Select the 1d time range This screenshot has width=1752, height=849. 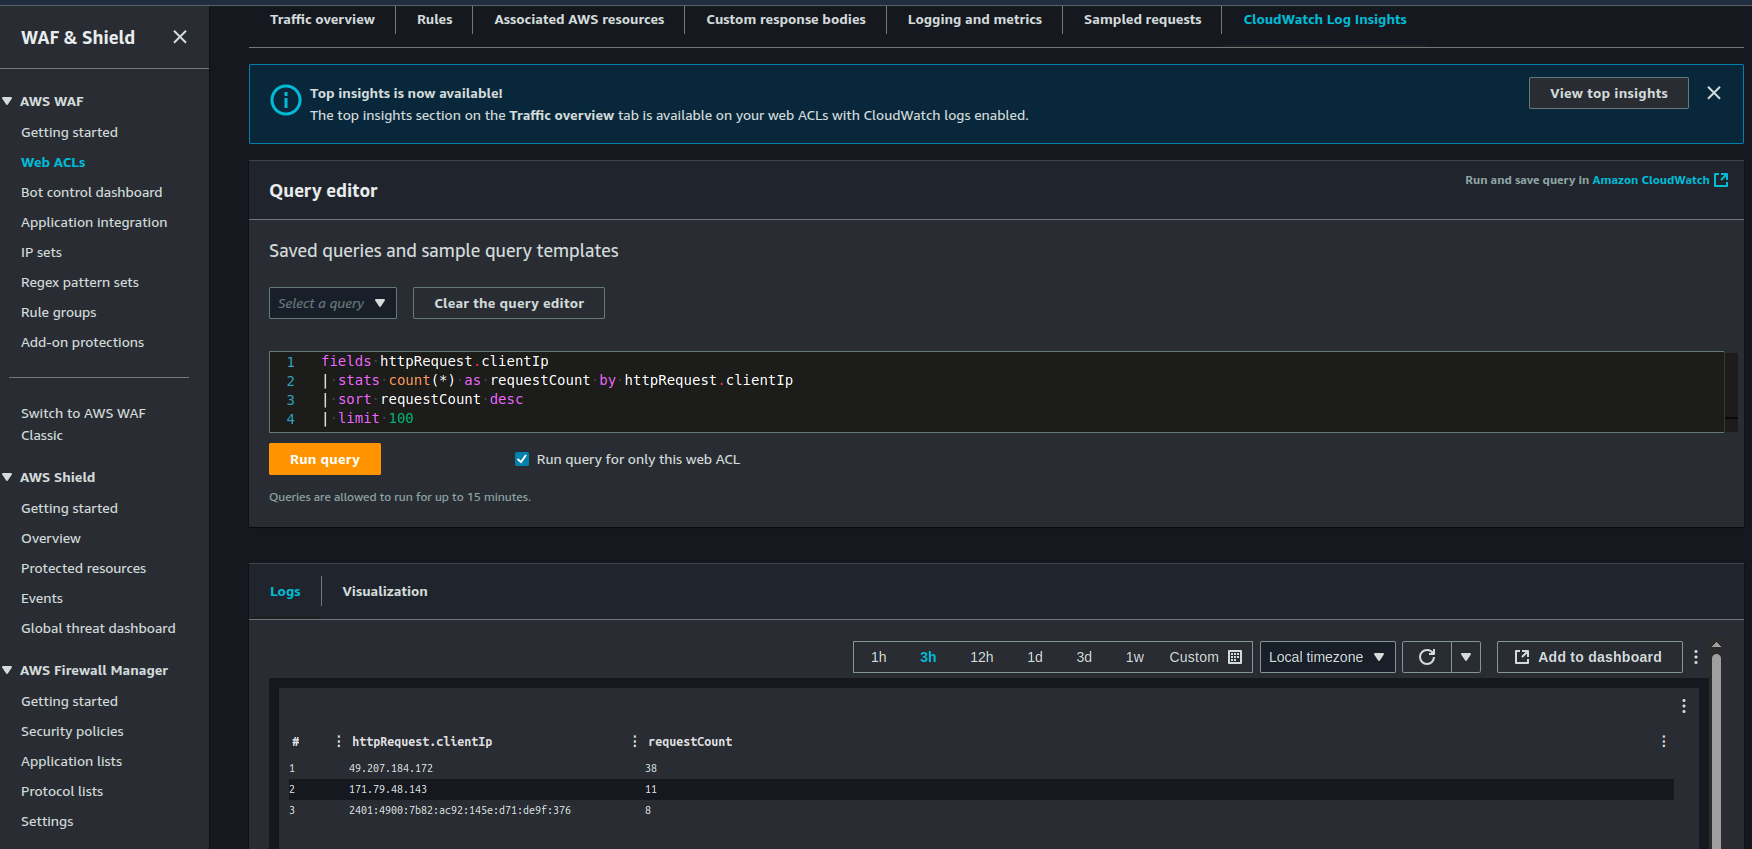(x=1035, y=657)
